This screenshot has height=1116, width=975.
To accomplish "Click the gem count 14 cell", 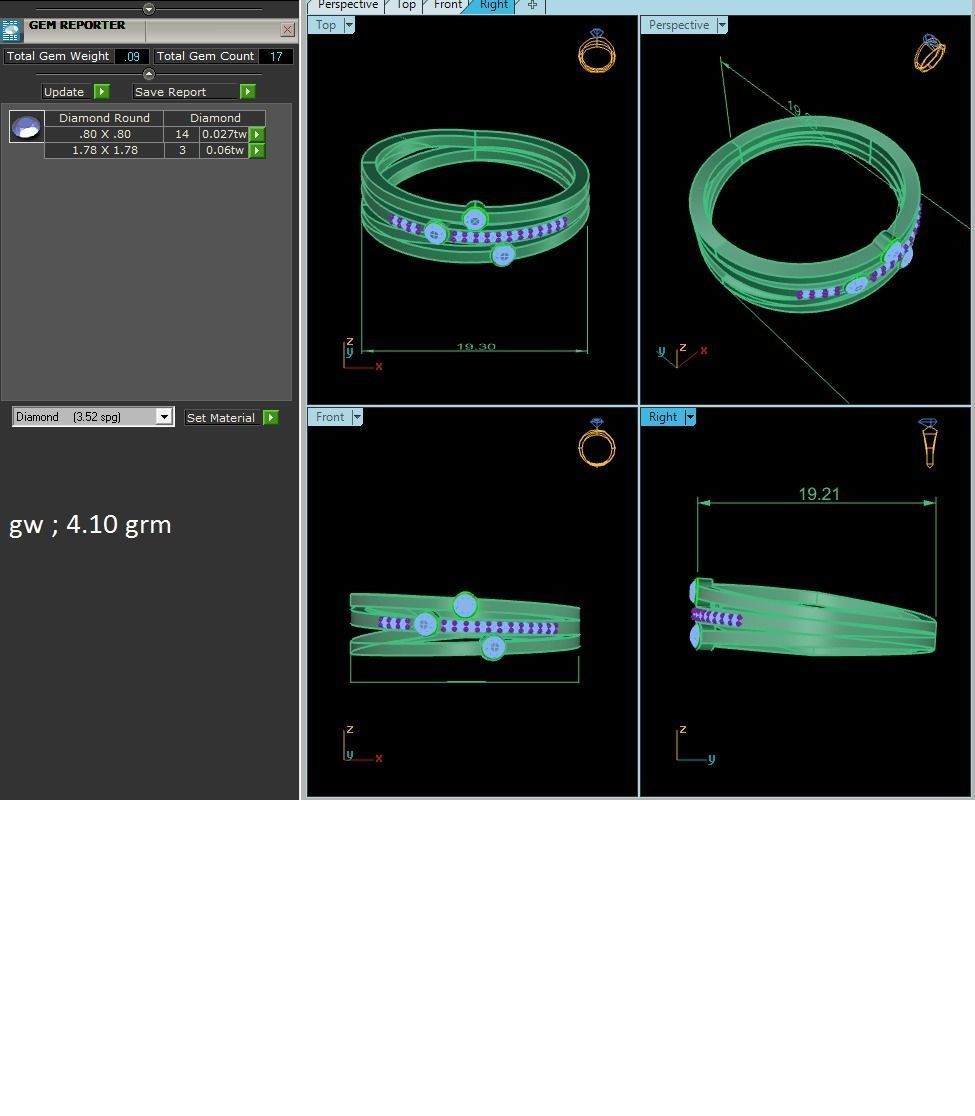I will point(182,134).
